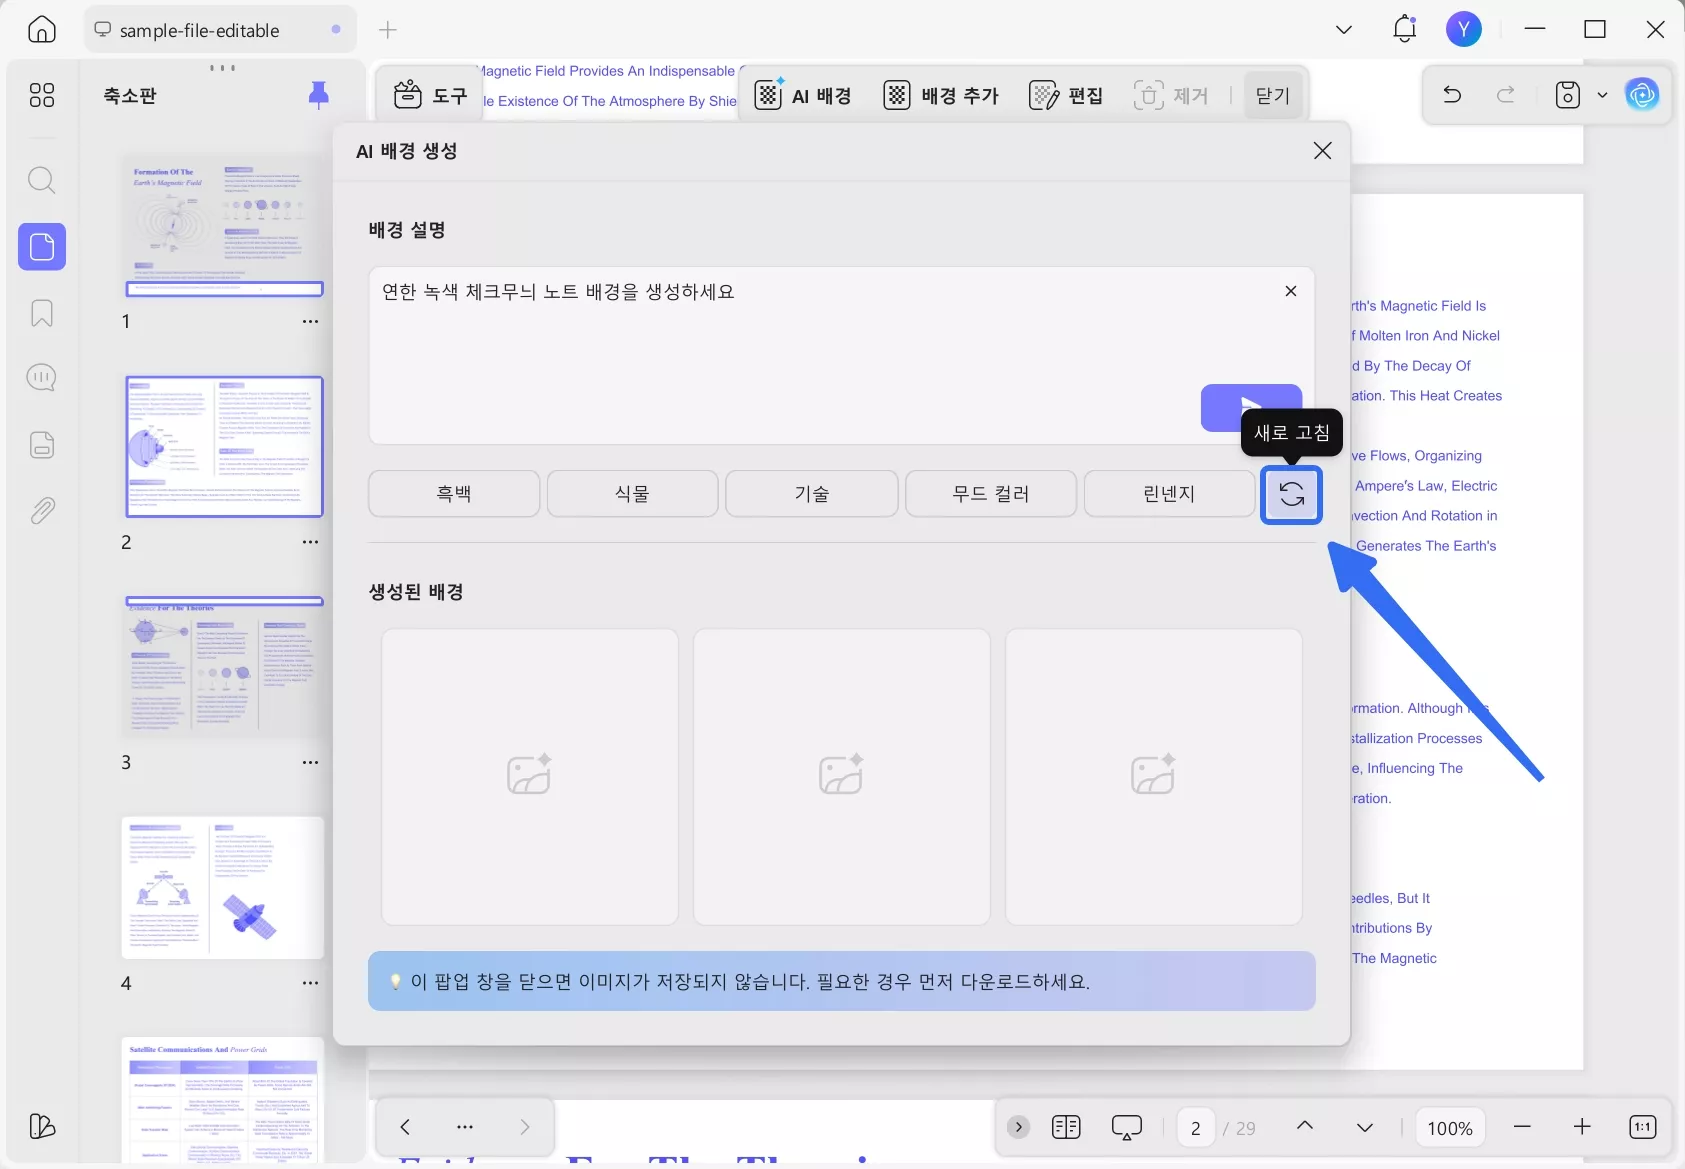Click the 닫기 button in the toolbar
Viewport: 1685px width, 1169px height.
click(1271, 95)
